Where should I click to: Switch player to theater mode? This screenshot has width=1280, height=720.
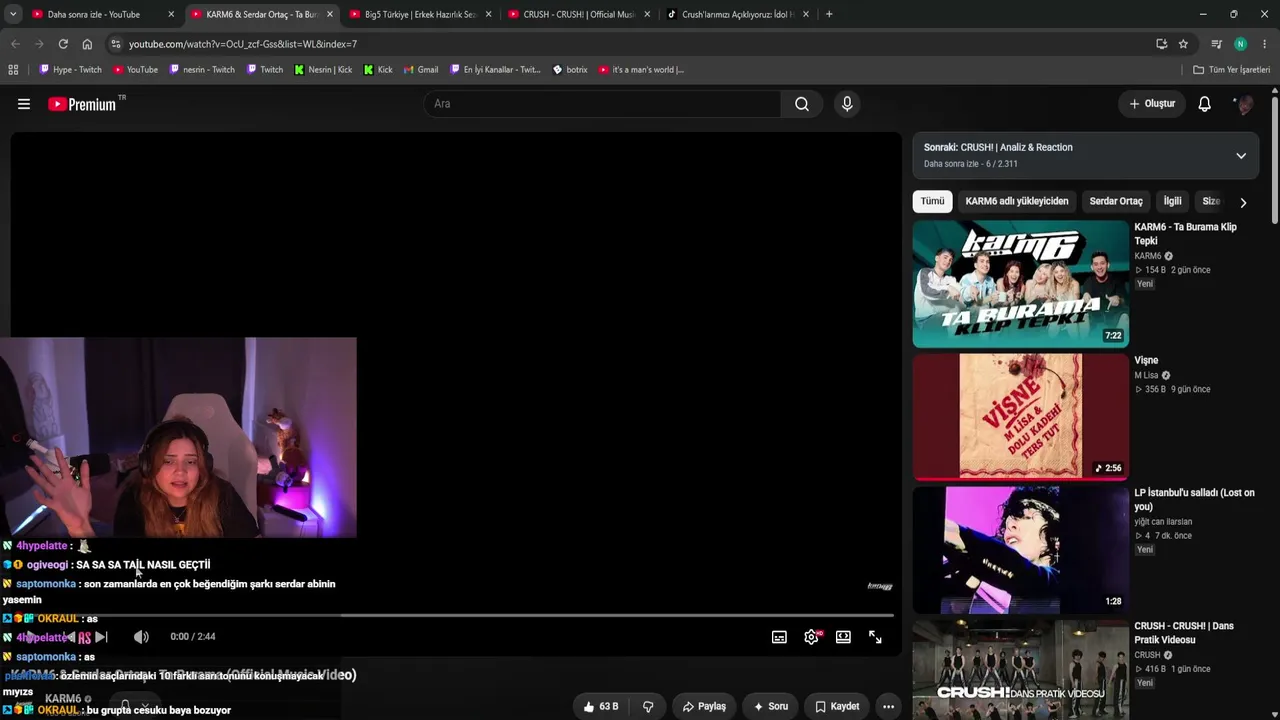pyautogui.click(x=843, y=637)
